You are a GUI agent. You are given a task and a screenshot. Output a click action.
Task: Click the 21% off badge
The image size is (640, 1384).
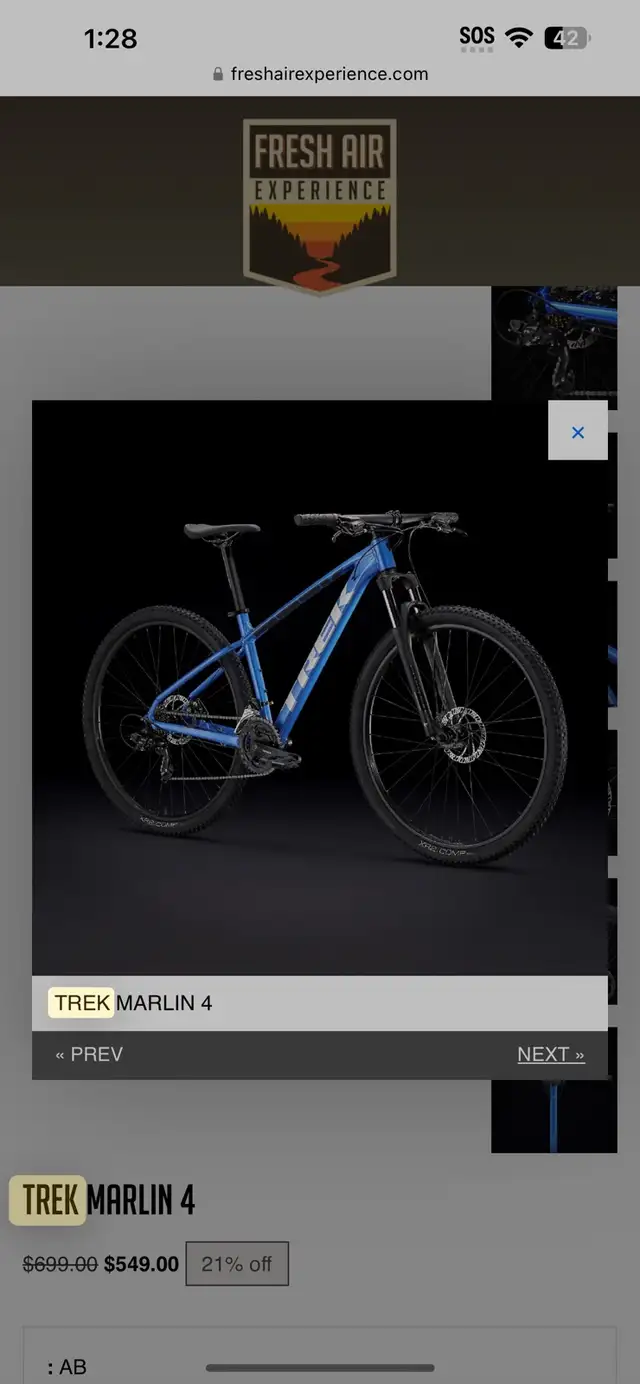237,1264
